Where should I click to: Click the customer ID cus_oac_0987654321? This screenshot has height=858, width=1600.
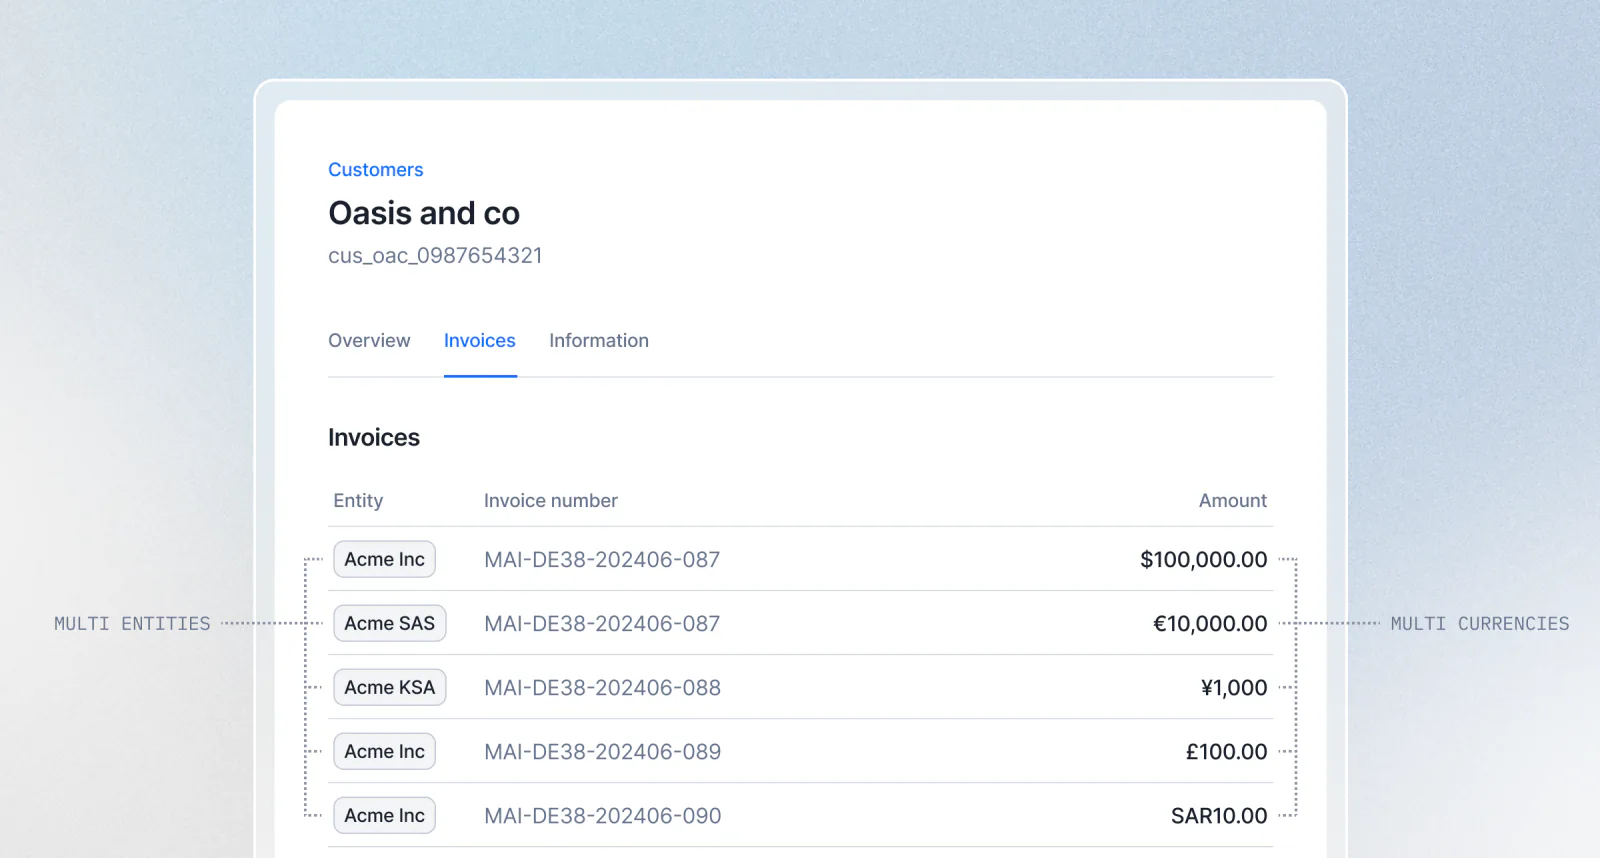tap(435, 256)
